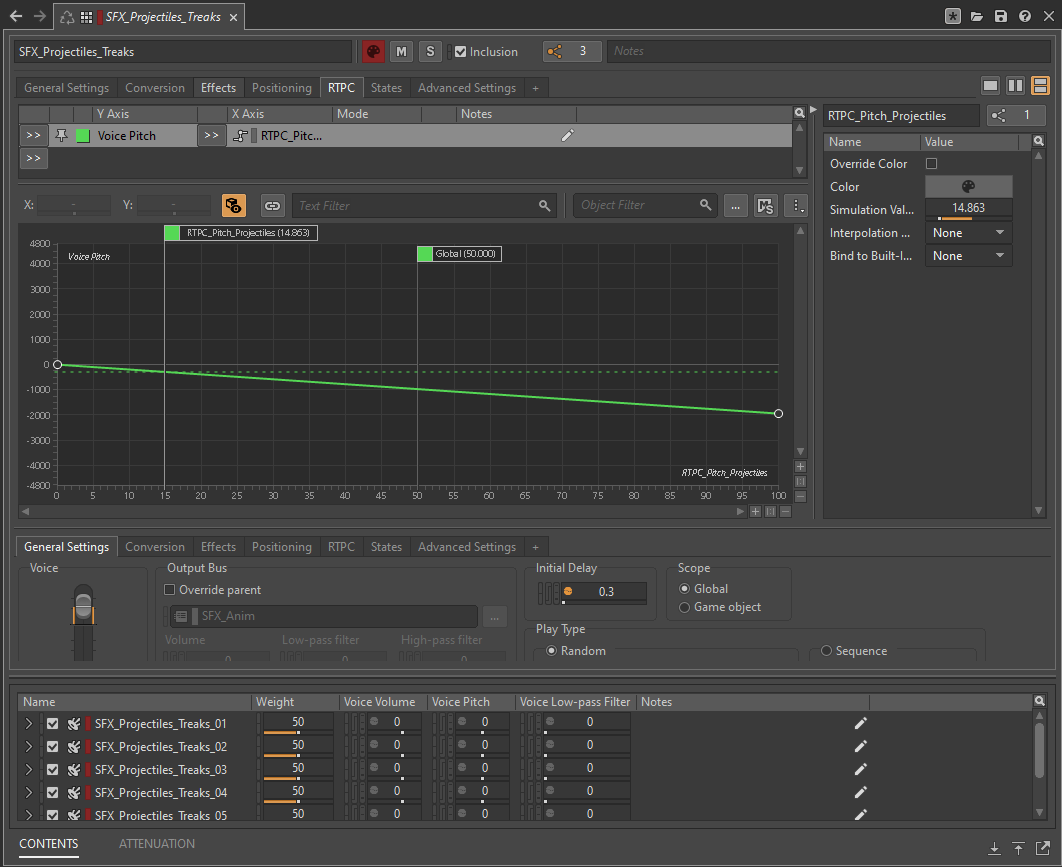Open the ATTENUATION tab at bottom

[157, 844]
